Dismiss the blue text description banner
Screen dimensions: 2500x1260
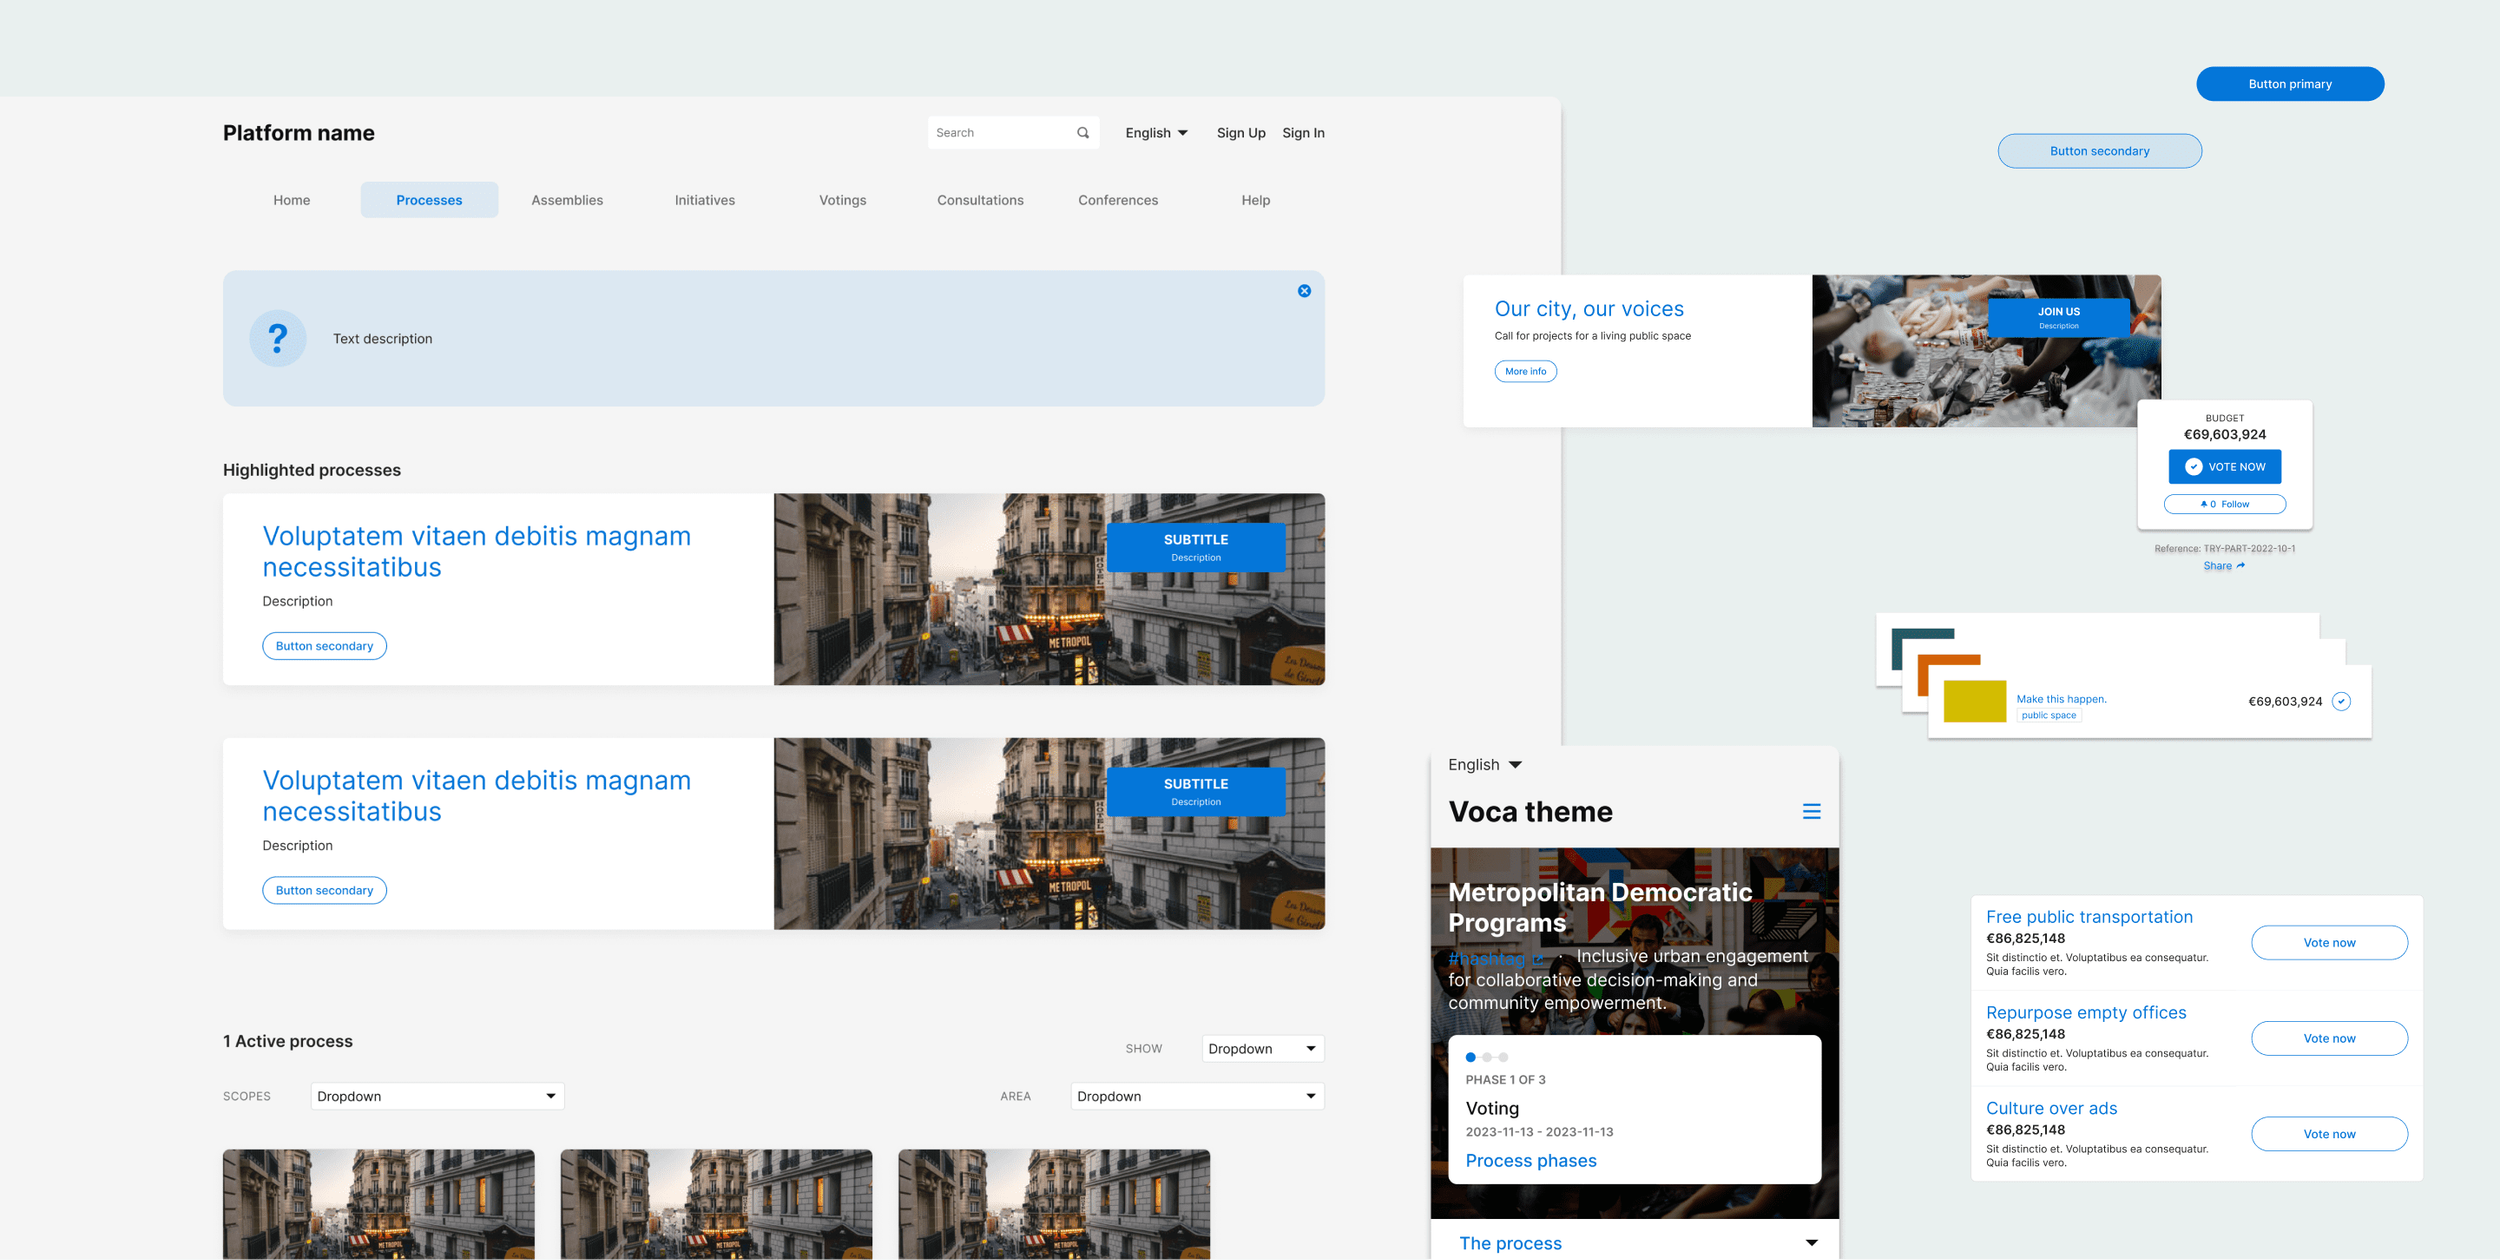[1304, 291]
